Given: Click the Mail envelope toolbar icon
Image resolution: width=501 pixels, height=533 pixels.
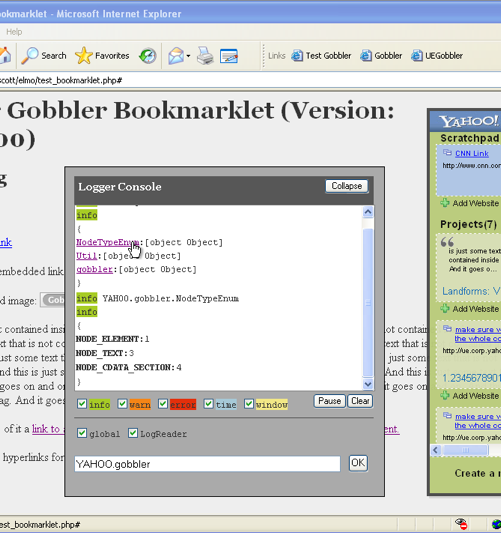Looking at the screenshot, I should [x=176, y=56].
